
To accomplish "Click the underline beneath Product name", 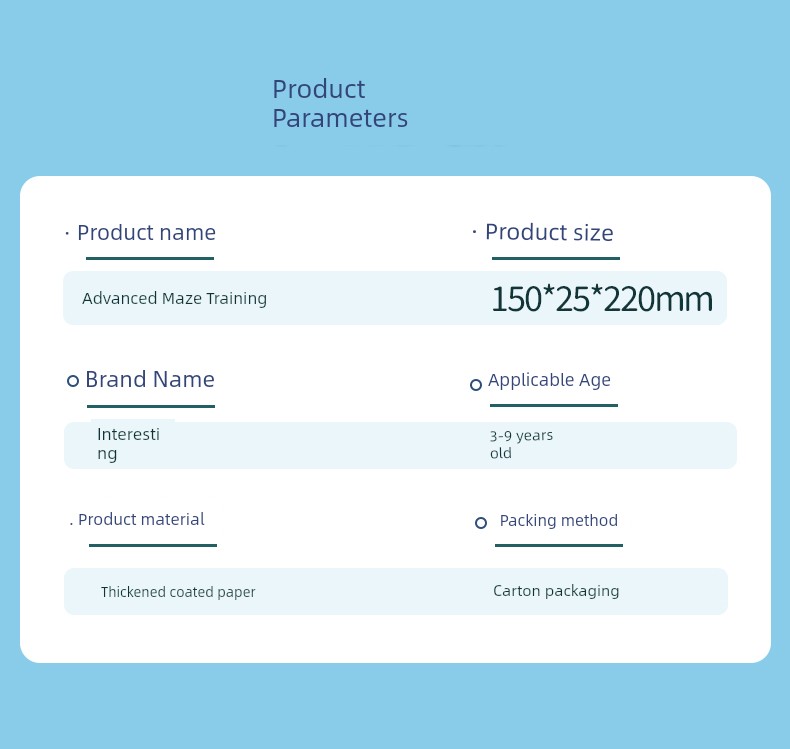I will pos(150,258).
